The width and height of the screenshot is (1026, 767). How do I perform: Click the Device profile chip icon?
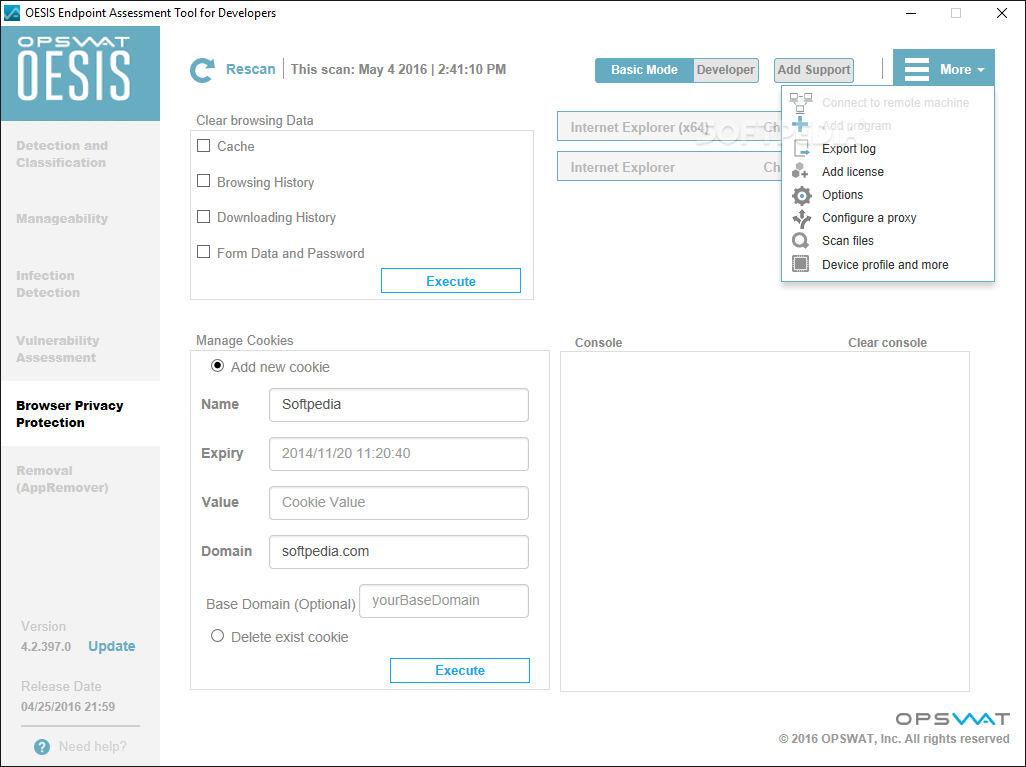pyautogui.click(x=800, y=264)
